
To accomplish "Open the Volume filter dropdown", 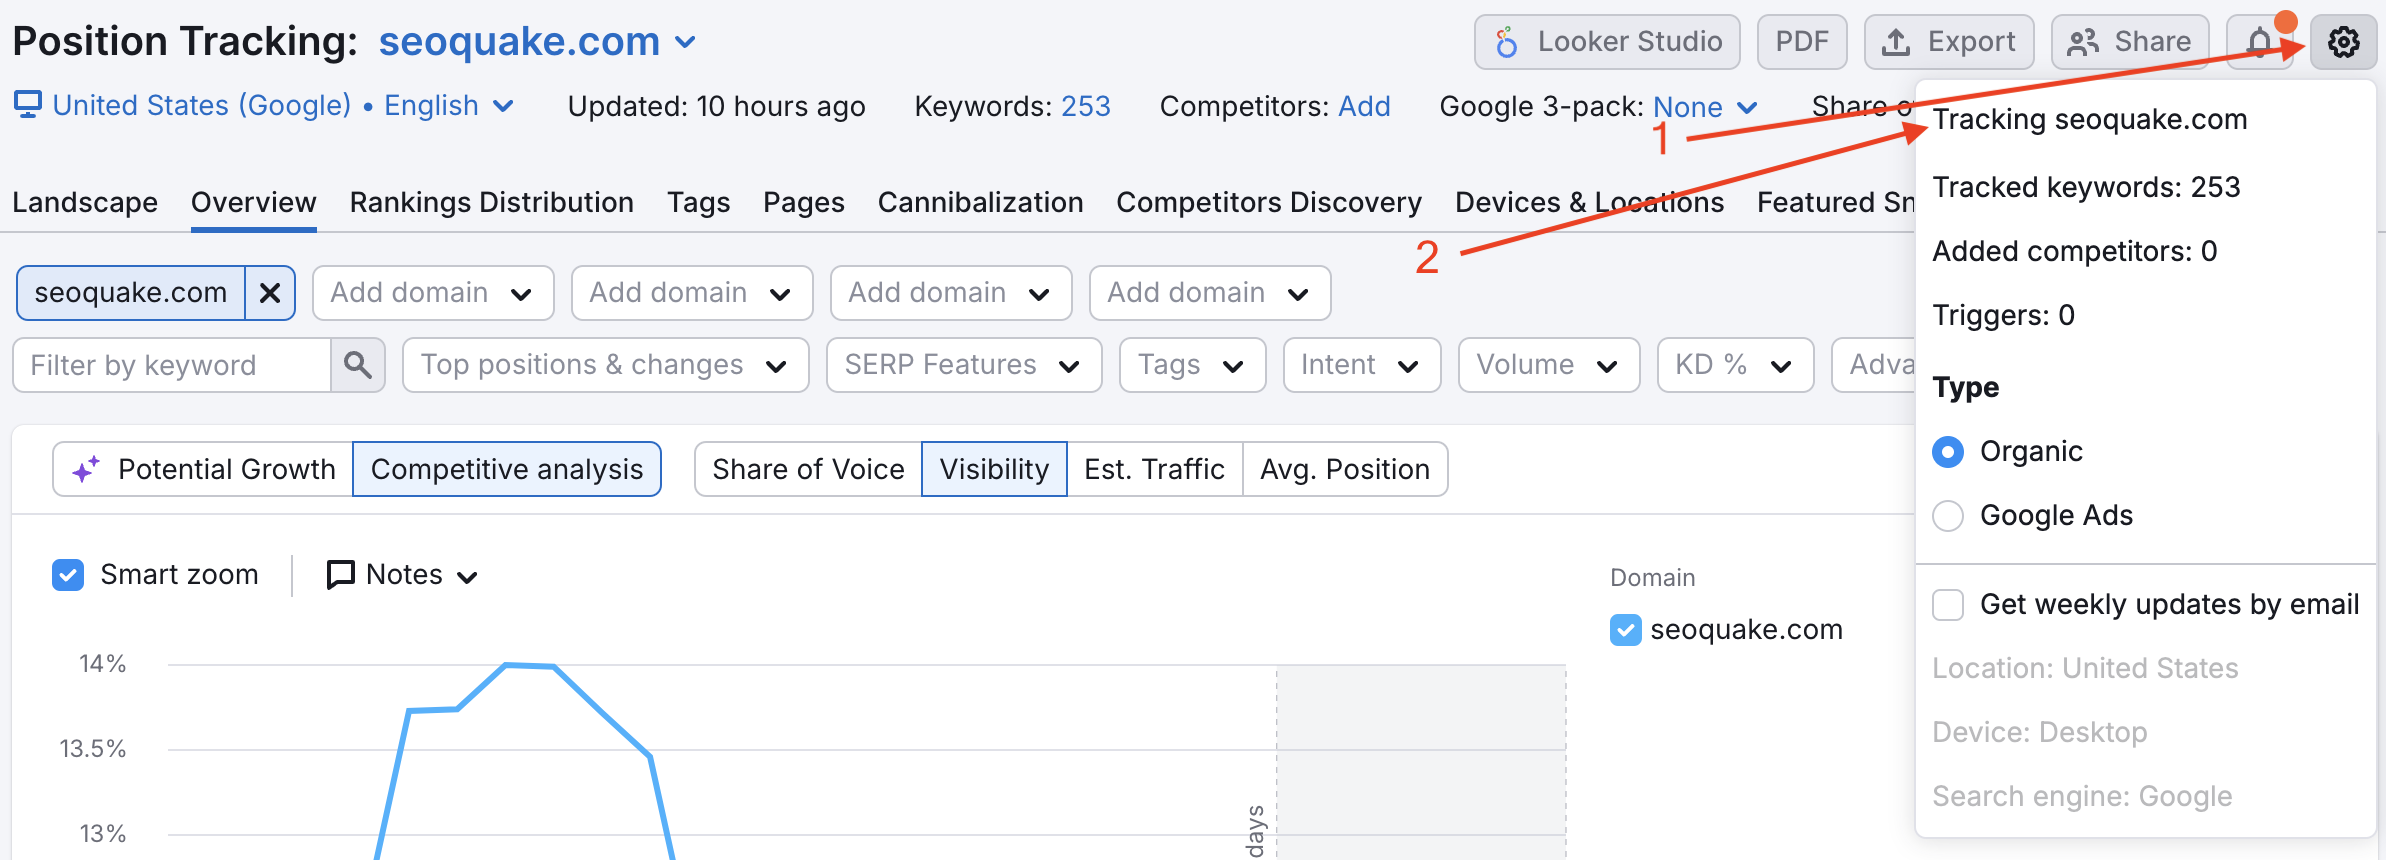I will (1549, 365).
